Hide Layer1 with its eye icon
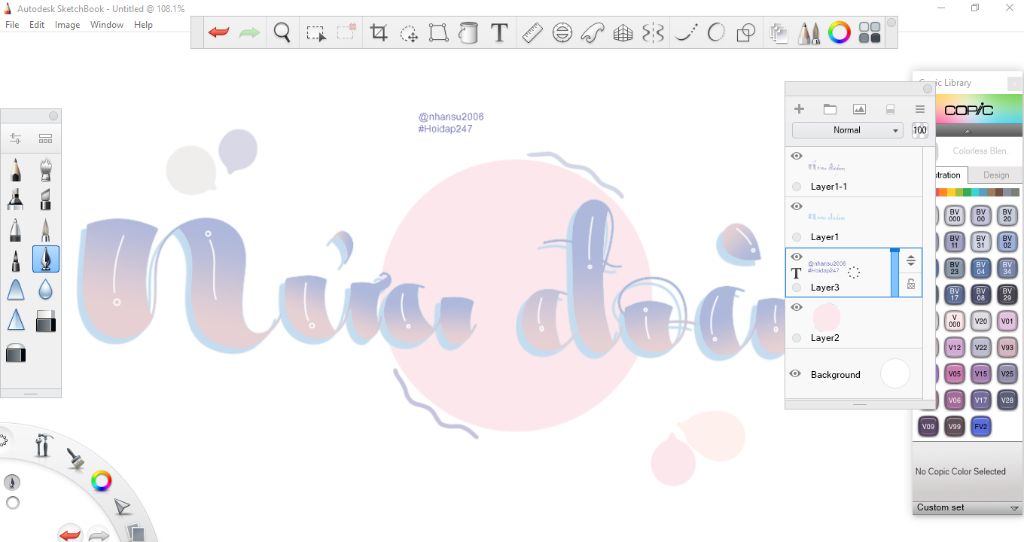The height and width of the screenshot is (542, 1024). [796, 206]
